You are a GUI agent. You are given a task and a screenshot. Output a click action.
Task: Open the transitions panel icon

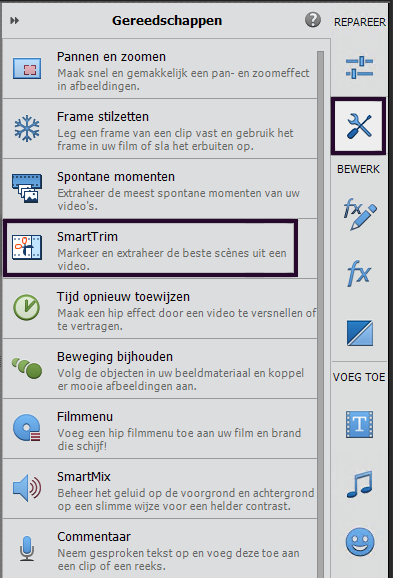click(x=359, y=333)
